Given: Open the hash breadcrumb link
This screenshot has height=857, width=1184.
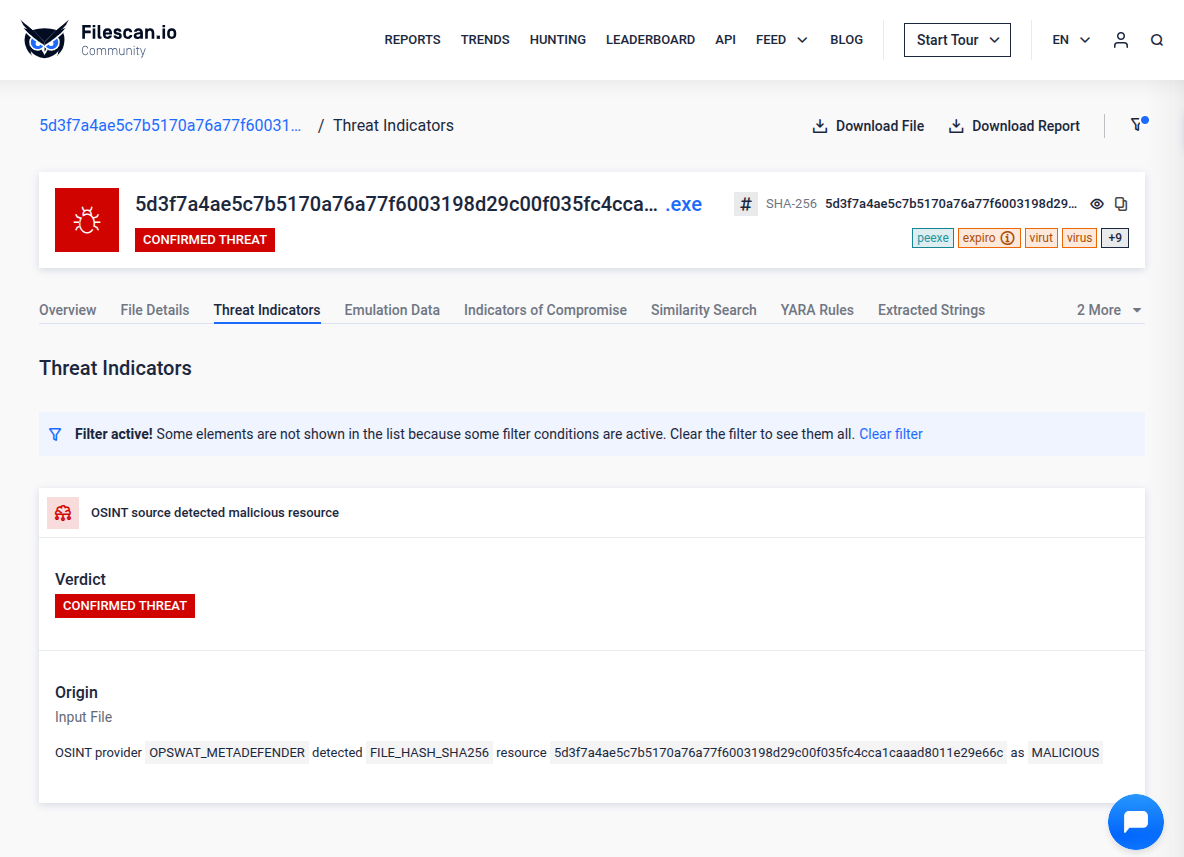Looking at the screenshot, I should coord(170,125).
